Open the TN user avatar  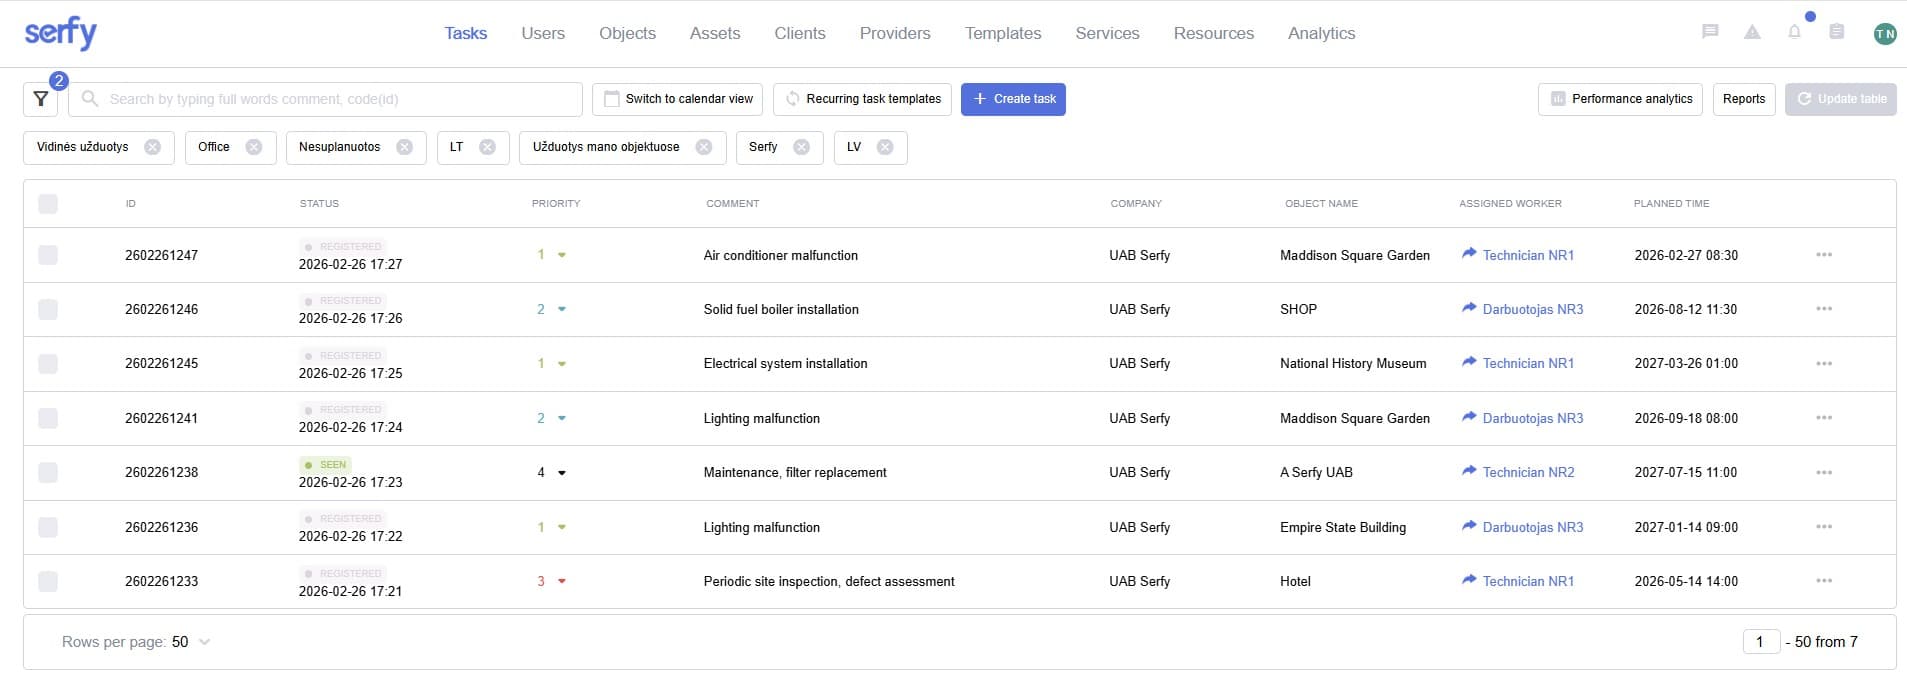1884,33
